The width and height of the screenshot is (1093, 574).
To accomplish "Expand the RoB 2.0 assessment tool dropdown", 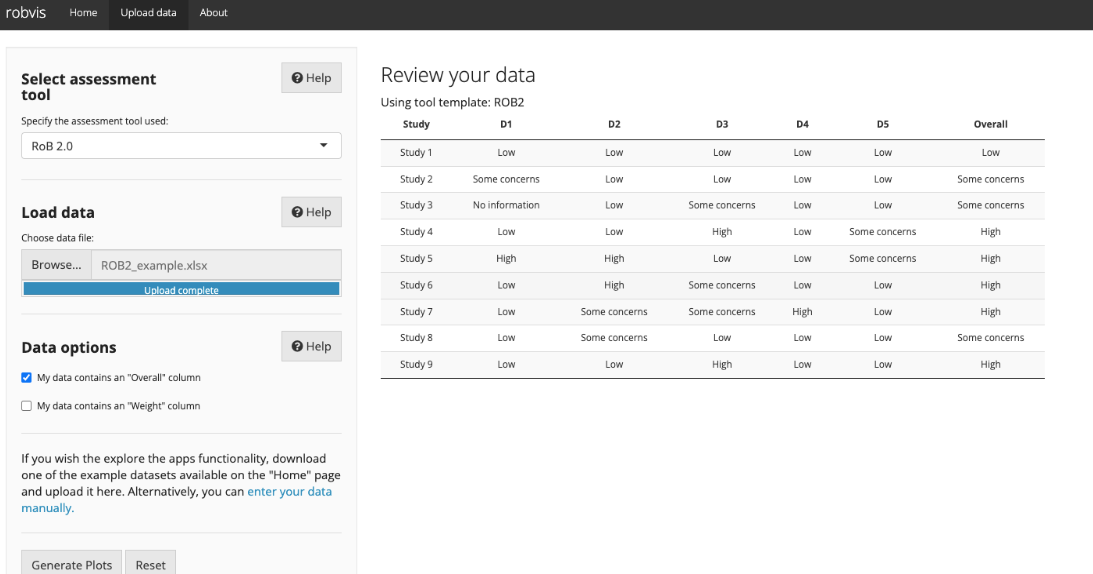I will point(181,146).
